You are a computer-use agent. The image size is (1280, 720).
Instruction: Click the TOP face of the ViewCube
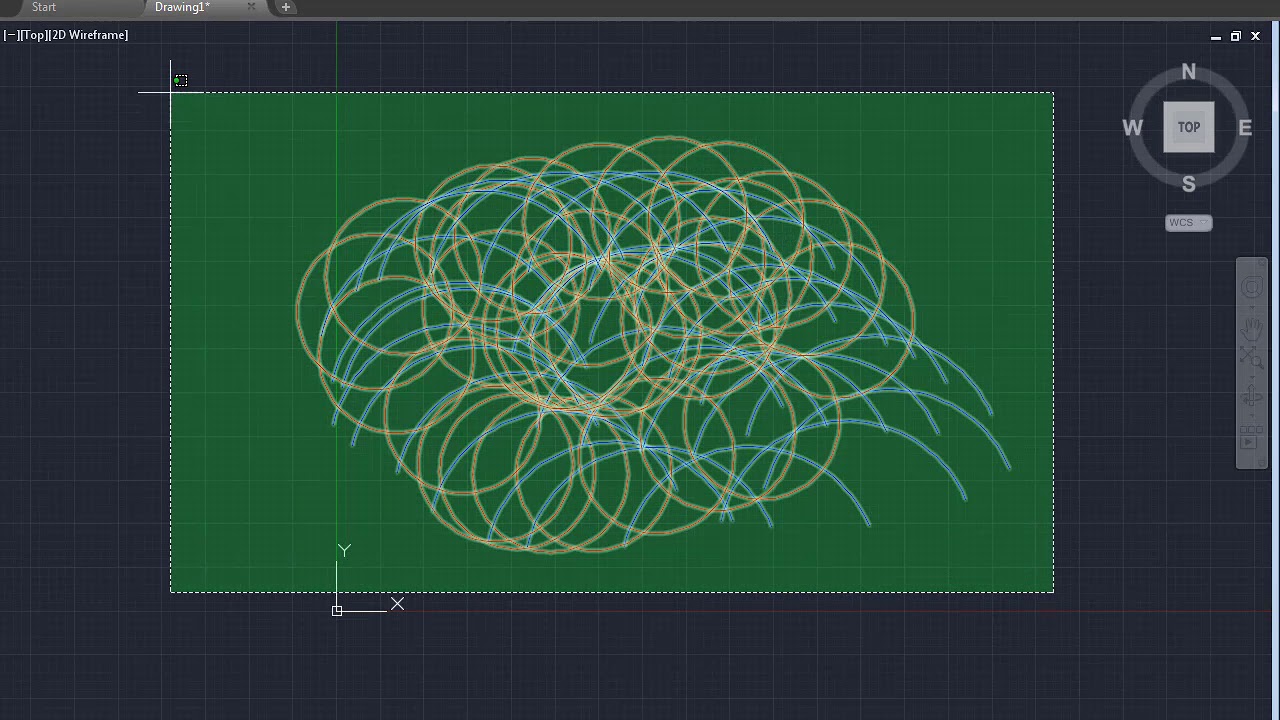pos(1189,127)
